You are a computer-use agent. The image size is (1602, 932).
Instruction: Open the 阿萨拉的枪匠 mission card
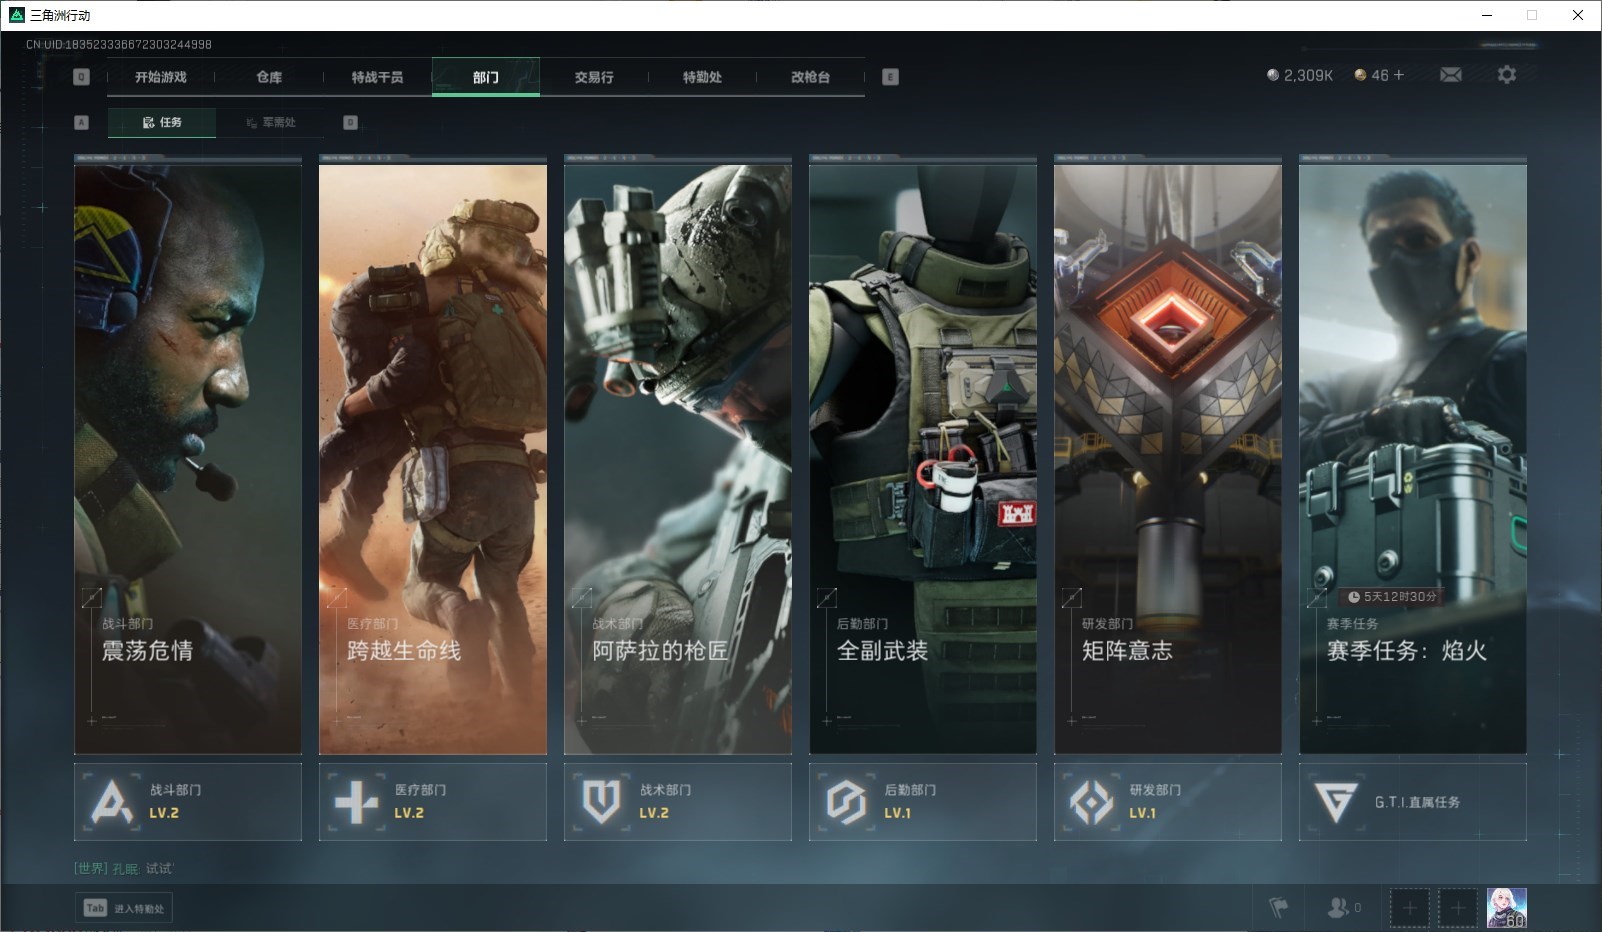pyautogui.click(x=678, y=458)
